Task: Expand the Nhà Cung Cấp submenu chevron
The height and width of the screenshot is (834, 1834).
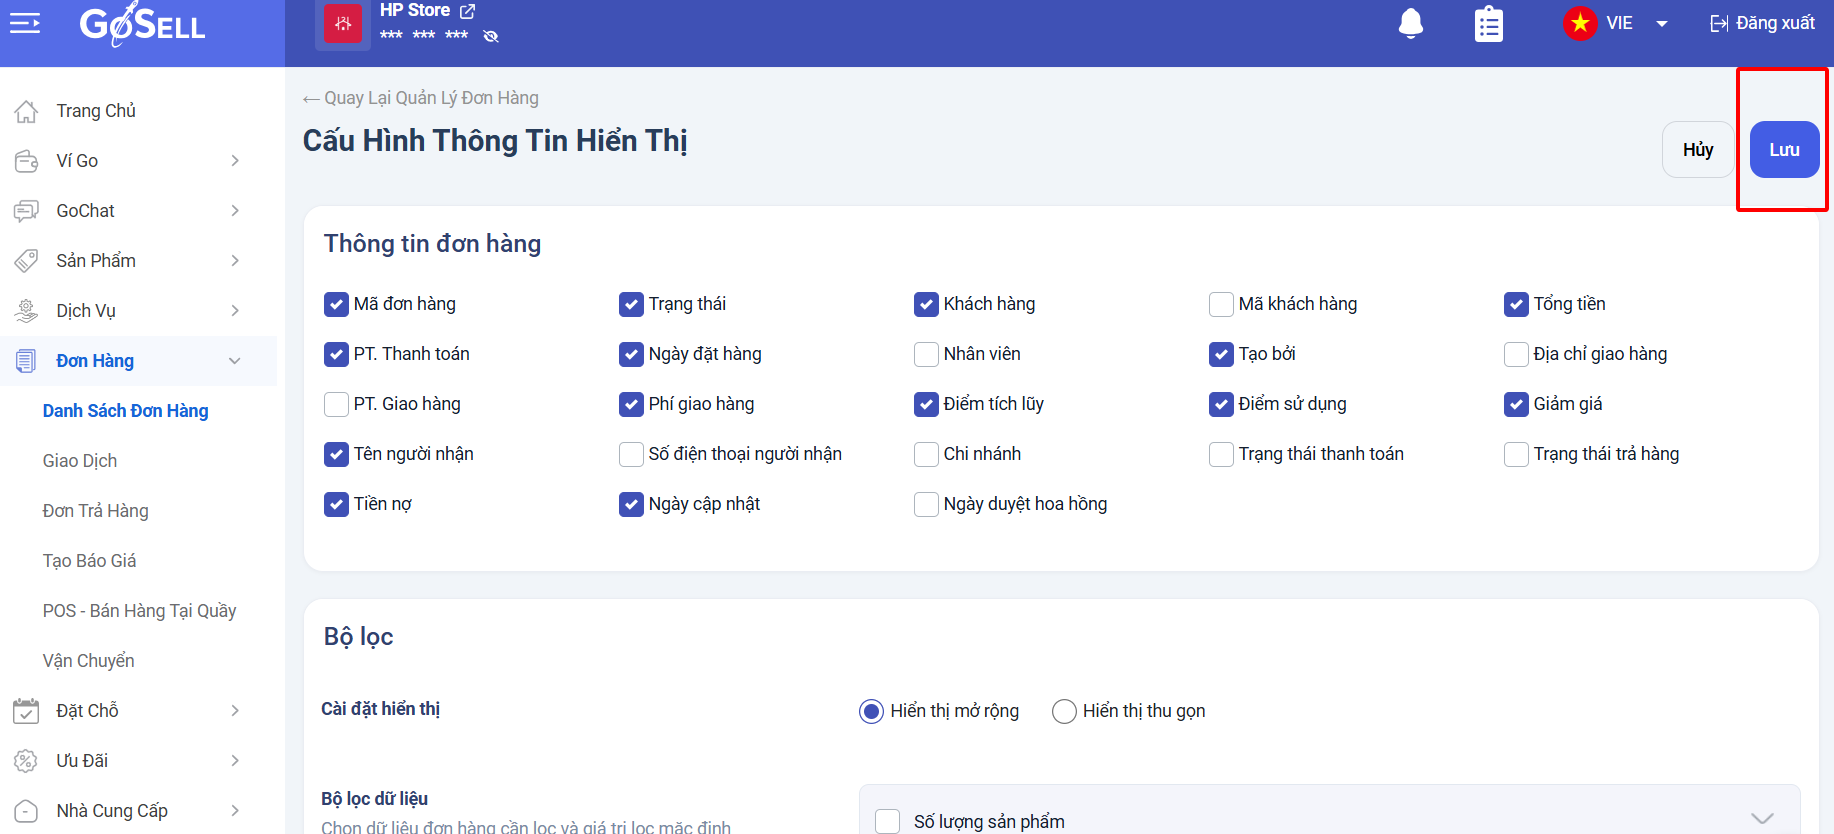Action: (235, 811)
